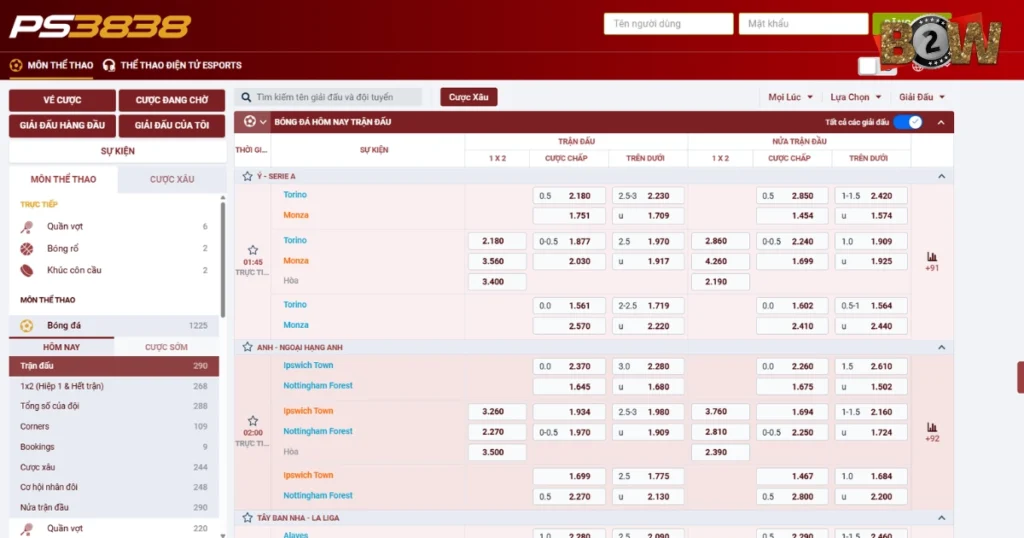The height and width of the screenshot is (538, 1024).
Task: Bet Nottingham Forest 1X2 at 2.270
Action: 497,432
